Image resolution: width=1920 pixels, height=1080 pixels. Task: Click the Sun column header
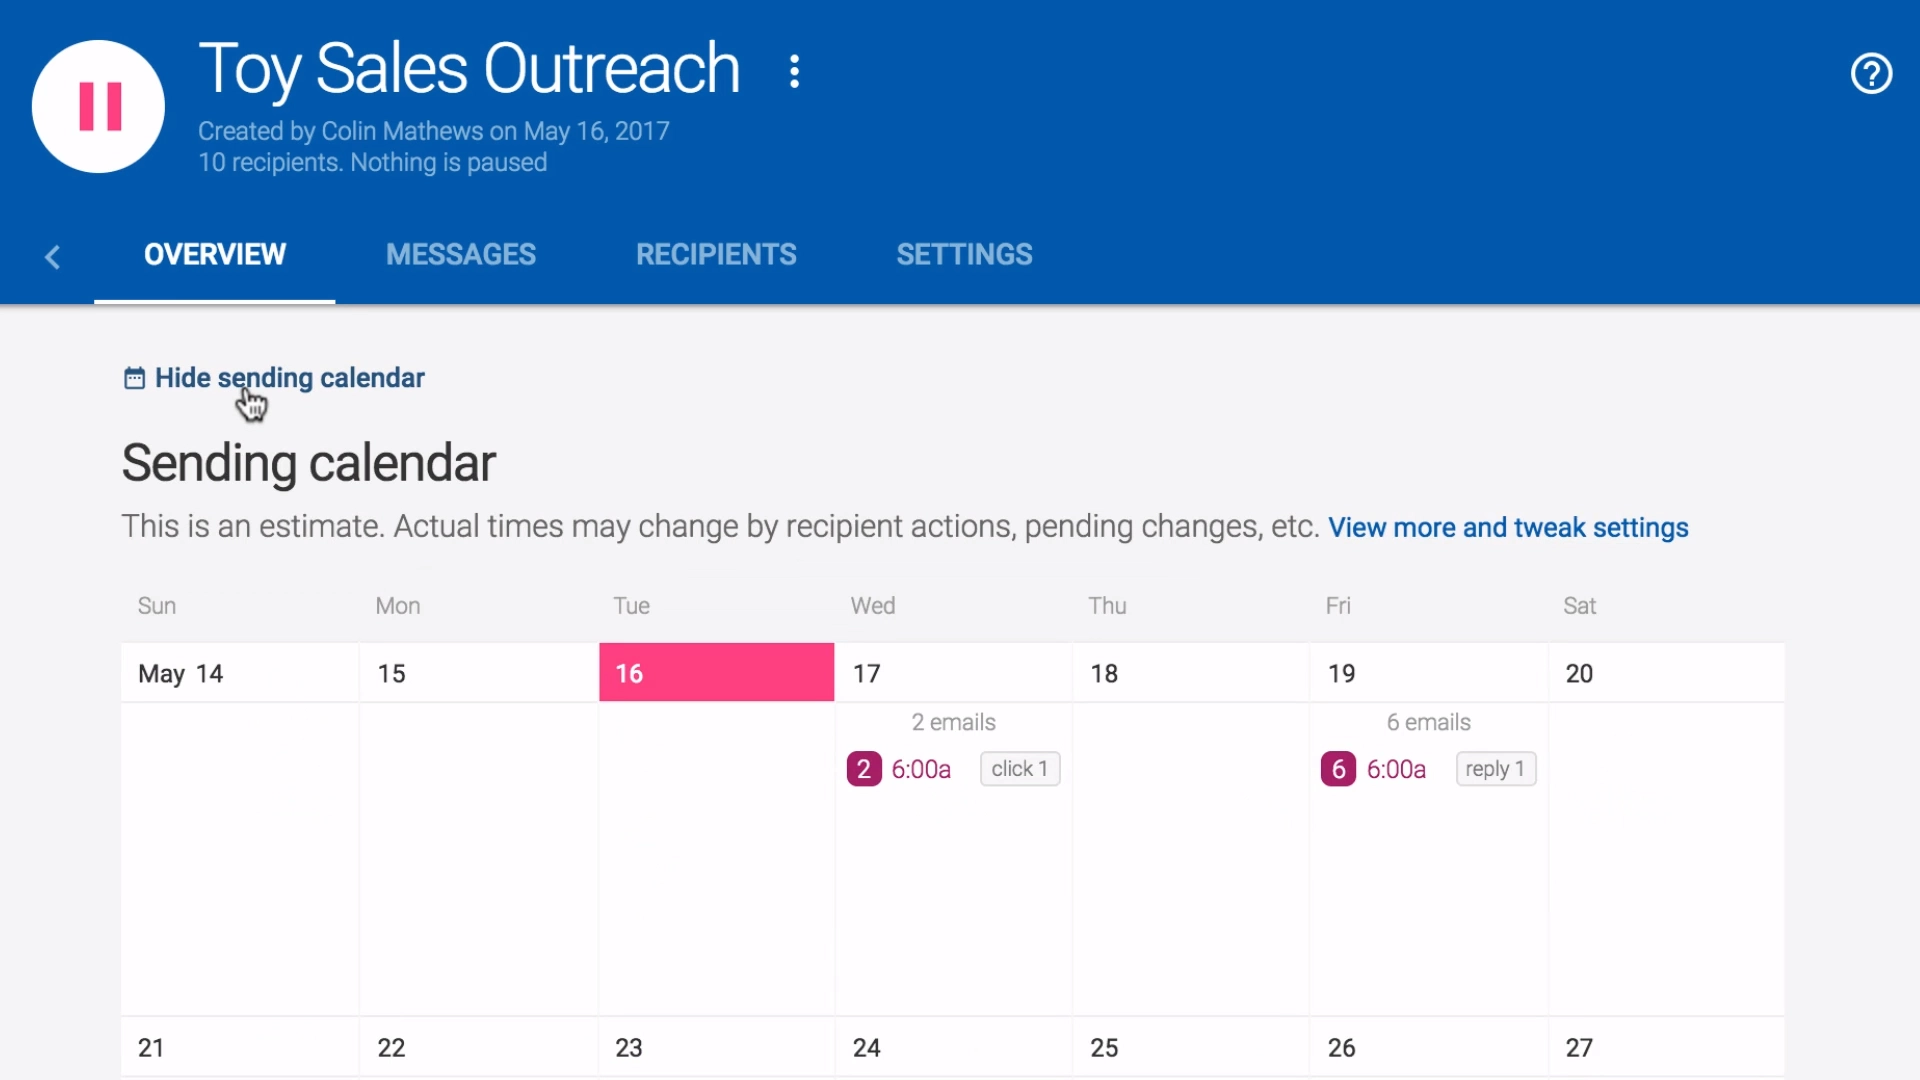tap(157, 606)
